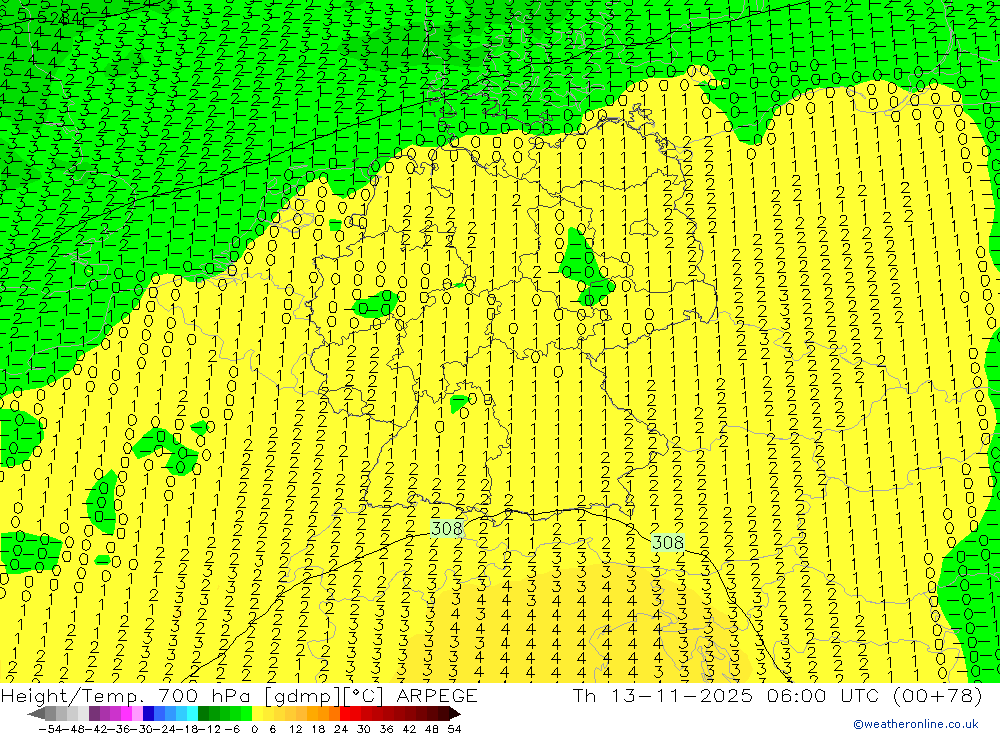Pick the dark blue legend swatch above -30
1000x733 pixels.
tap(148, 713)
